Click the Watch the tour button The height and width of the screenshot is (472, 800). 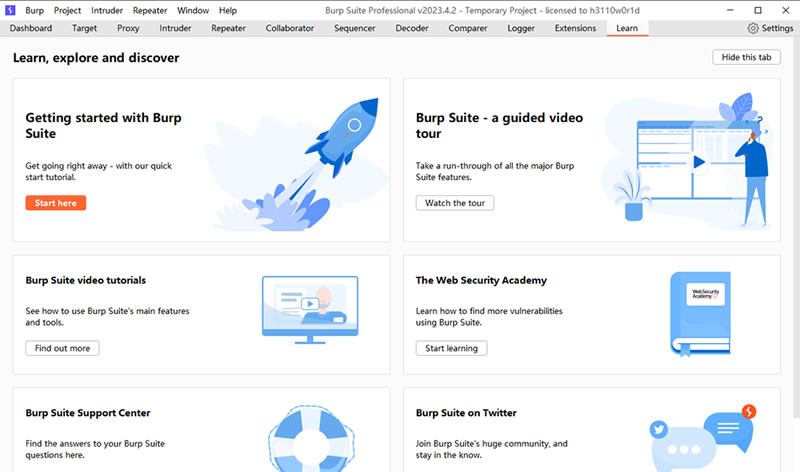click(455, 203)
